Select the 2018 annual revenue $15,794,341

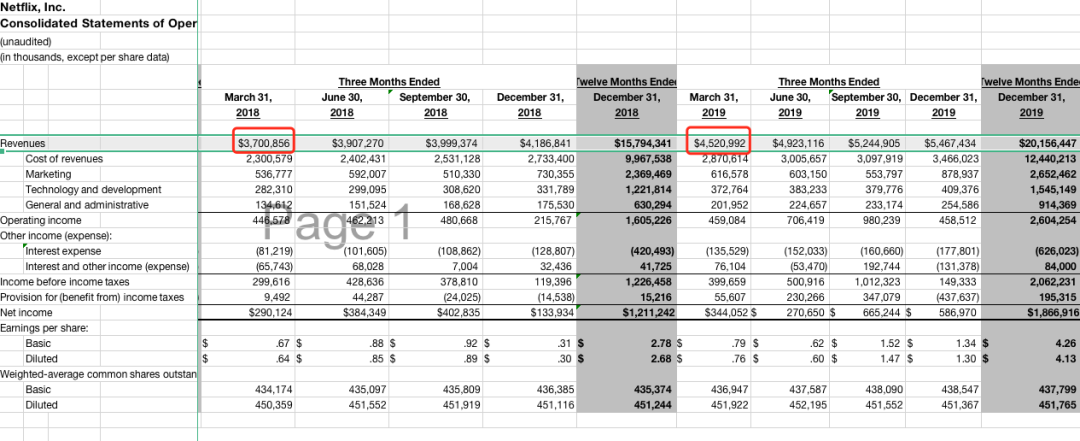coord(643,143)
